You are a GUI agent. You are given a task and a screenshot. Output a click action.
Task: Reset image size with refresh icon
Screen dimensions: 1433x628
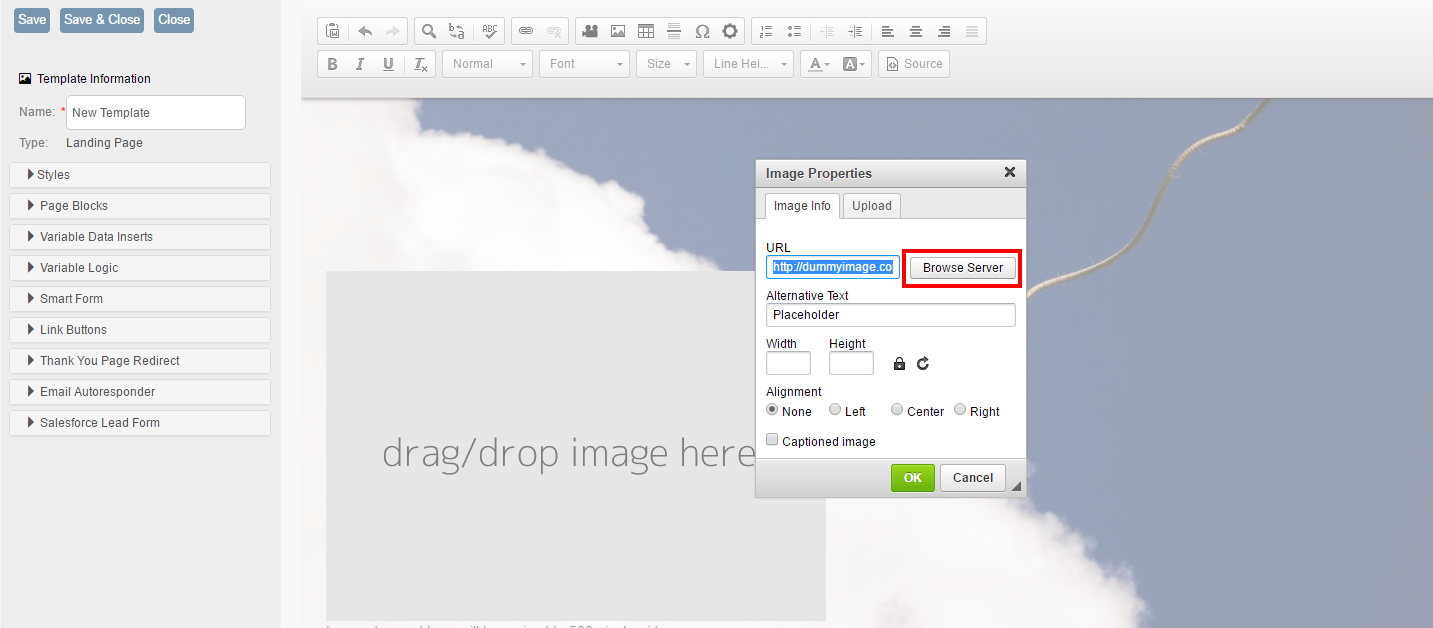pyautogui.click(x=923, y=364)
